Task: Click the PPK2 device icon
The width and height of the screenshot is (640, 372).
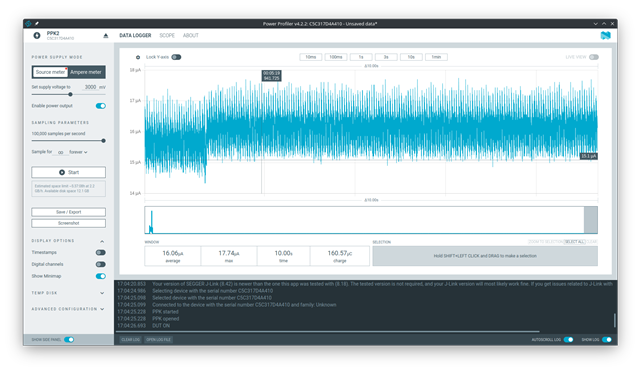Action: tap(37, 36)
